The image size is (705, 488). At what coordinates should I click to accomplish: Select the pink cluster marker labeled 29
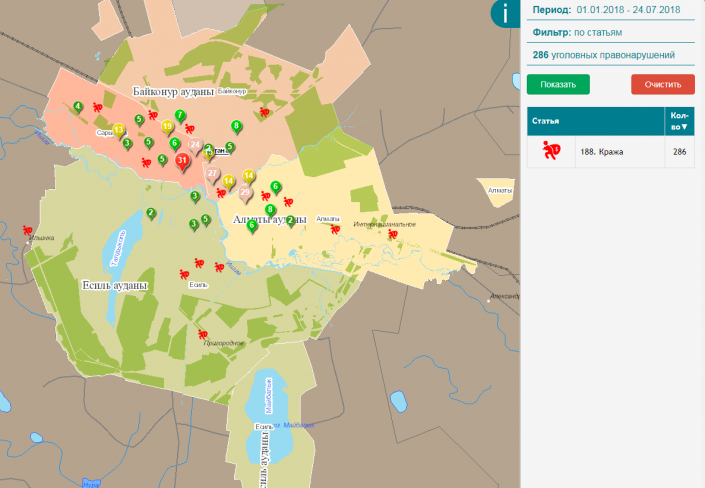(x=244, y=193)
